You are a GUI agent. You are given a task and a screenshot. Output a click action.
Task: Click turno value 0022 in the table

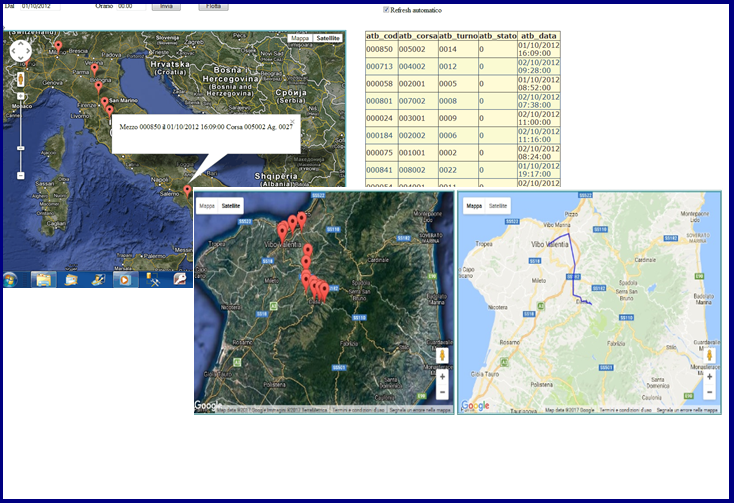pos(448,170)
